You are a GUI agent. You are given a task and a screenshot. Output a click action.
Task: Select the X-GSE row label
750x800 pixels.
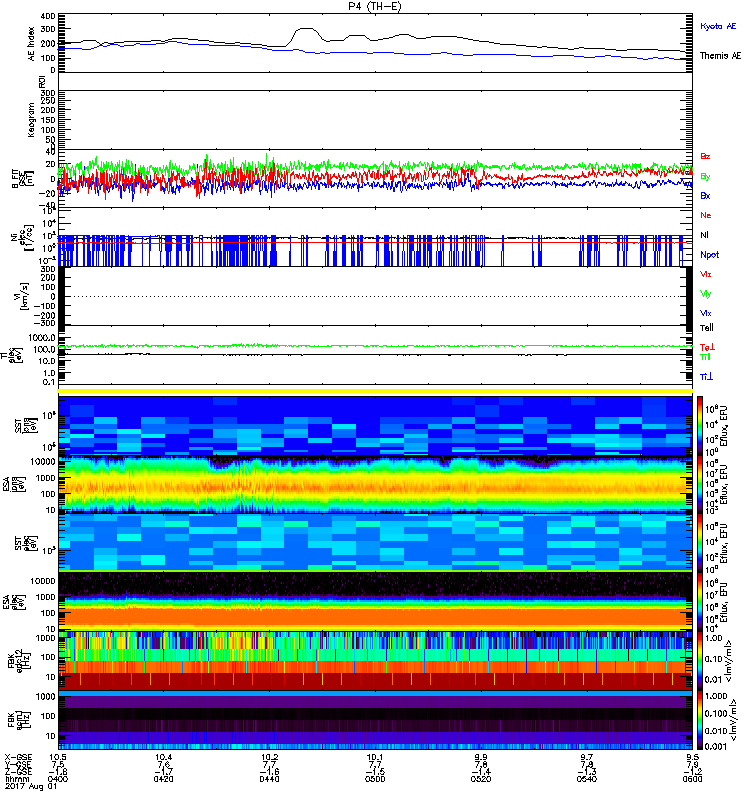(x=18, y=757)
